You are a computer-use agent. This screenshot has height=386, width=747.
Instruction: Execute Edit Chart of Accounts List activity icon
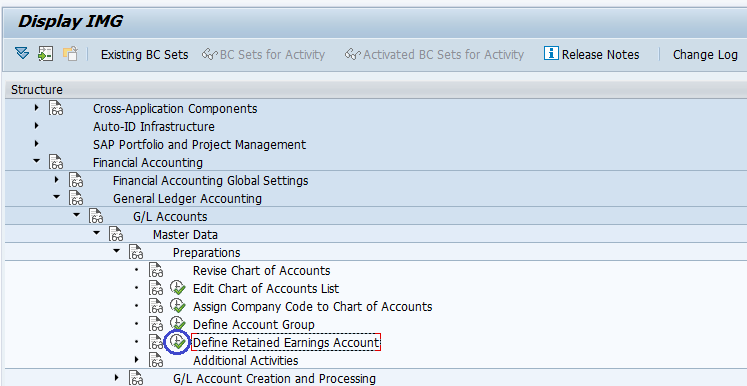[x=178, y=288]
